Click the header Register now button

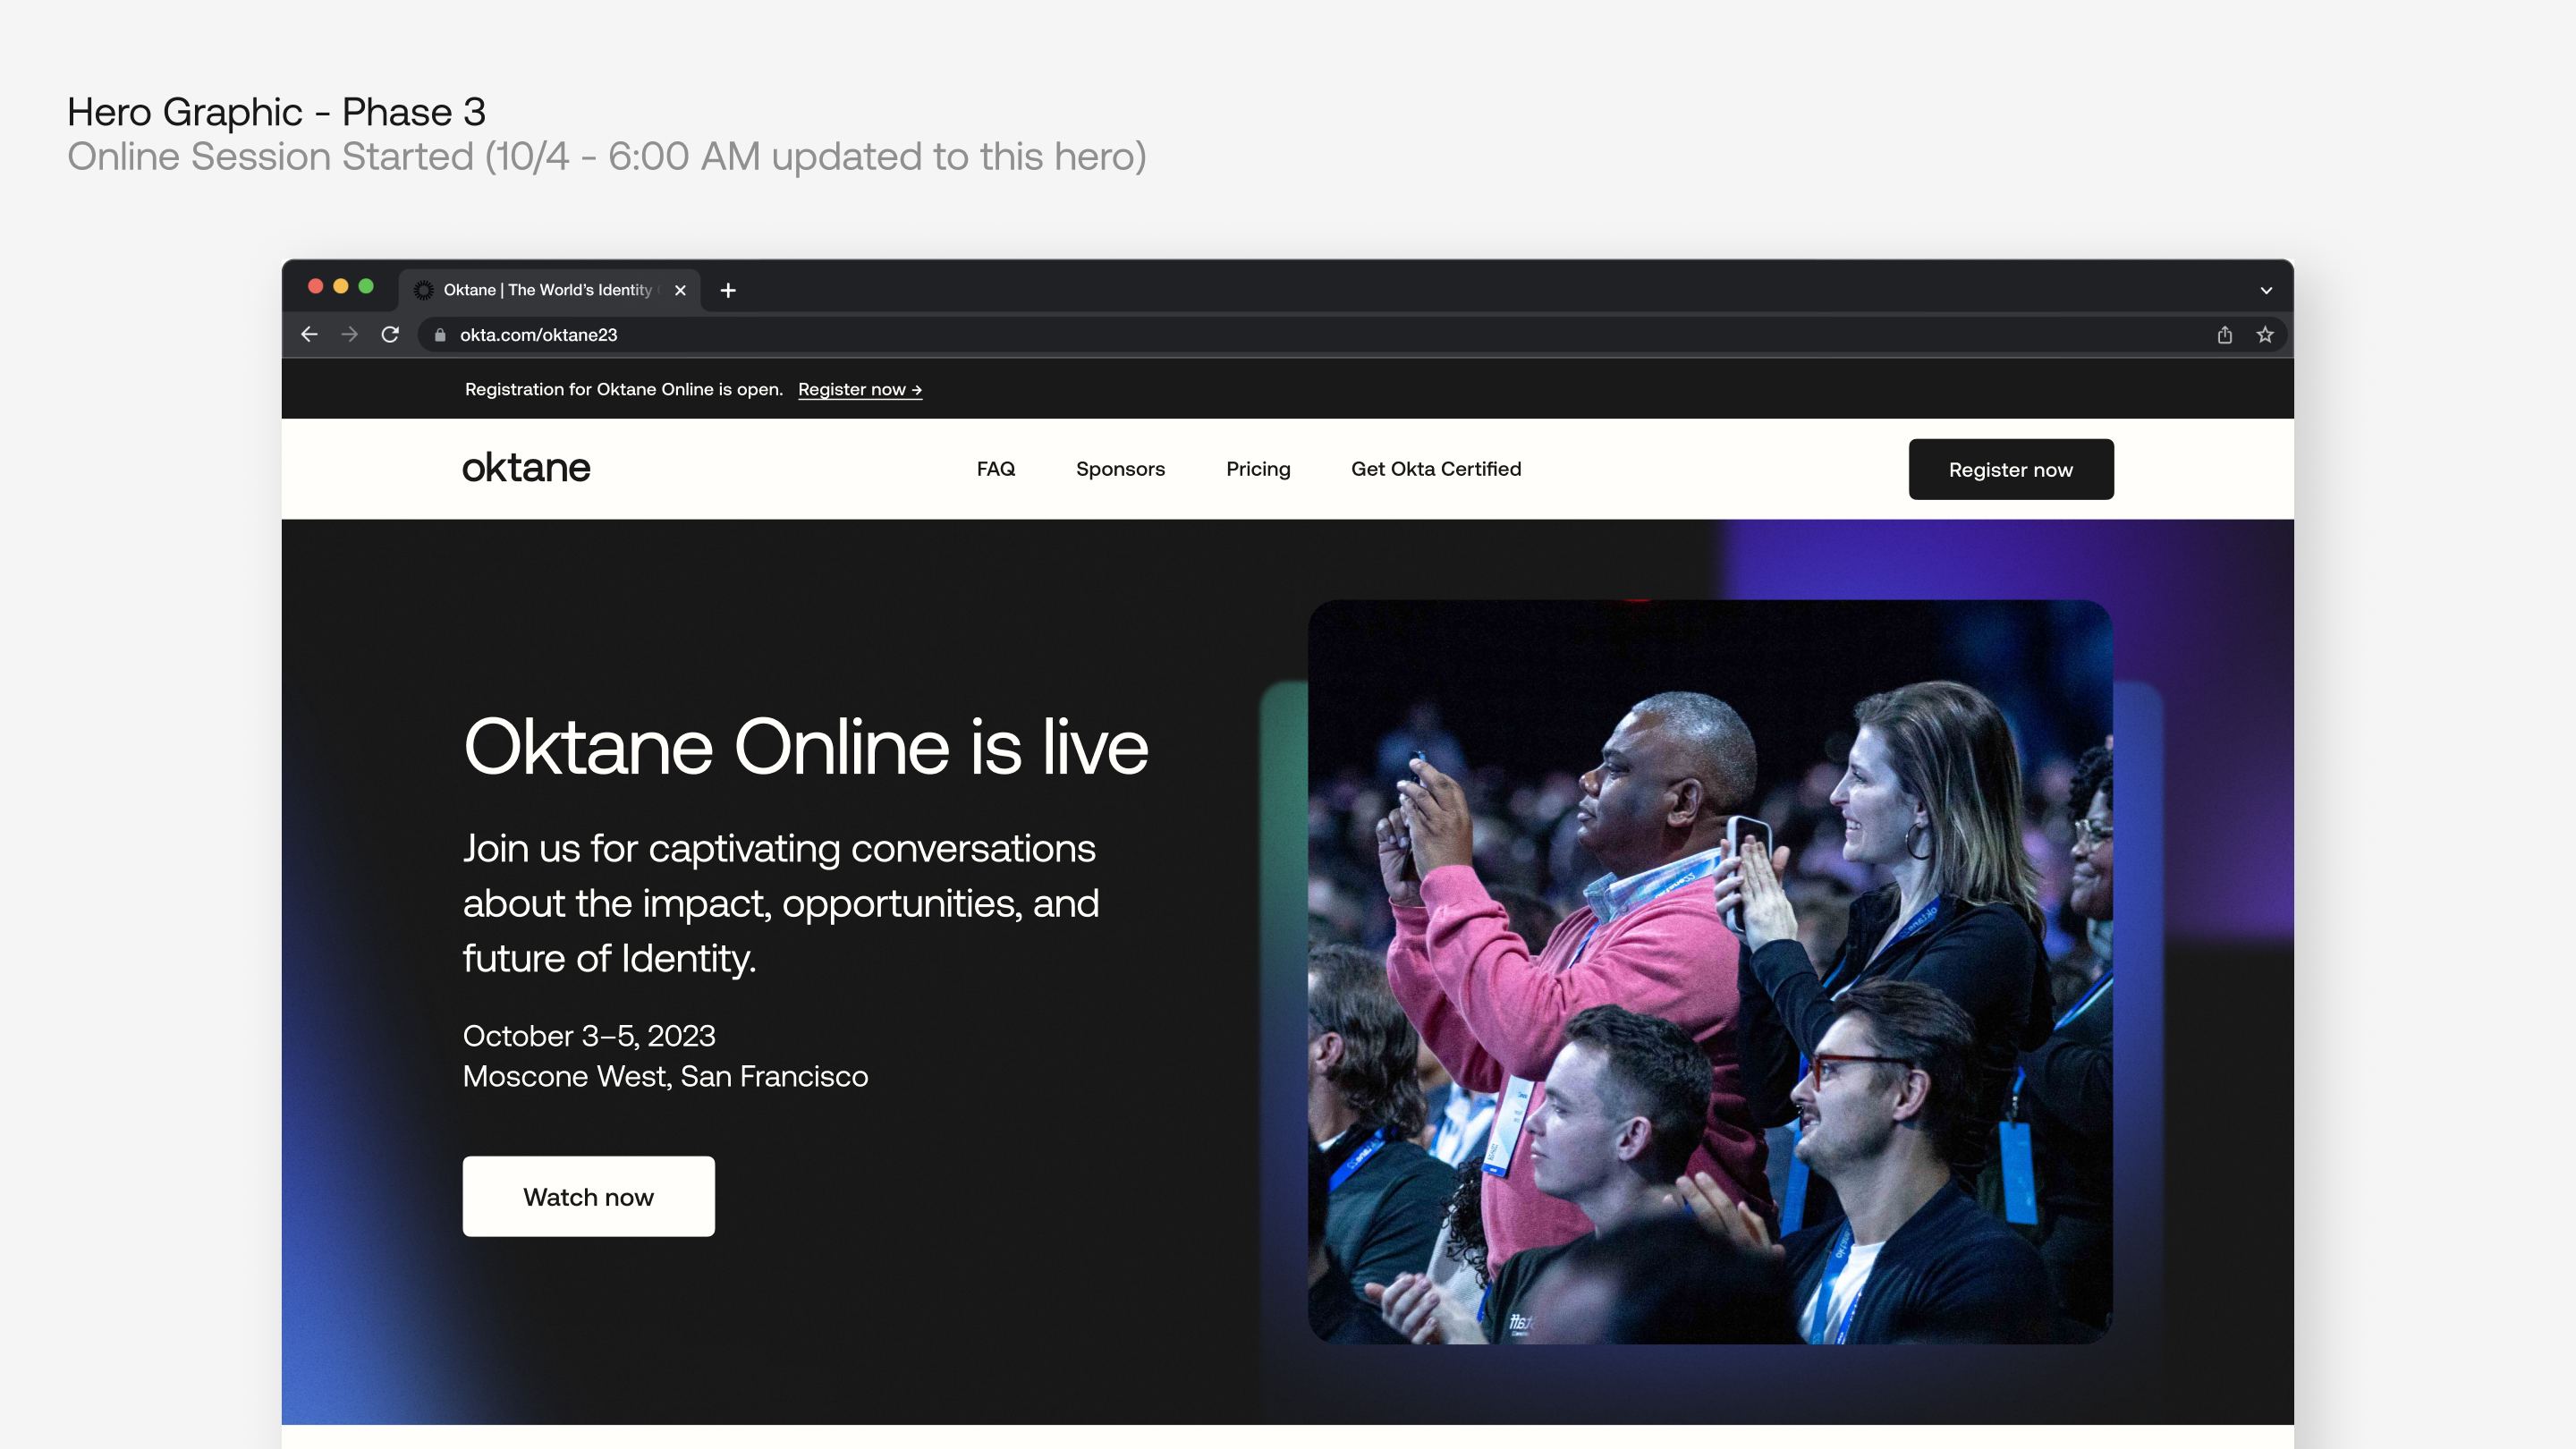click(2011, 469)
